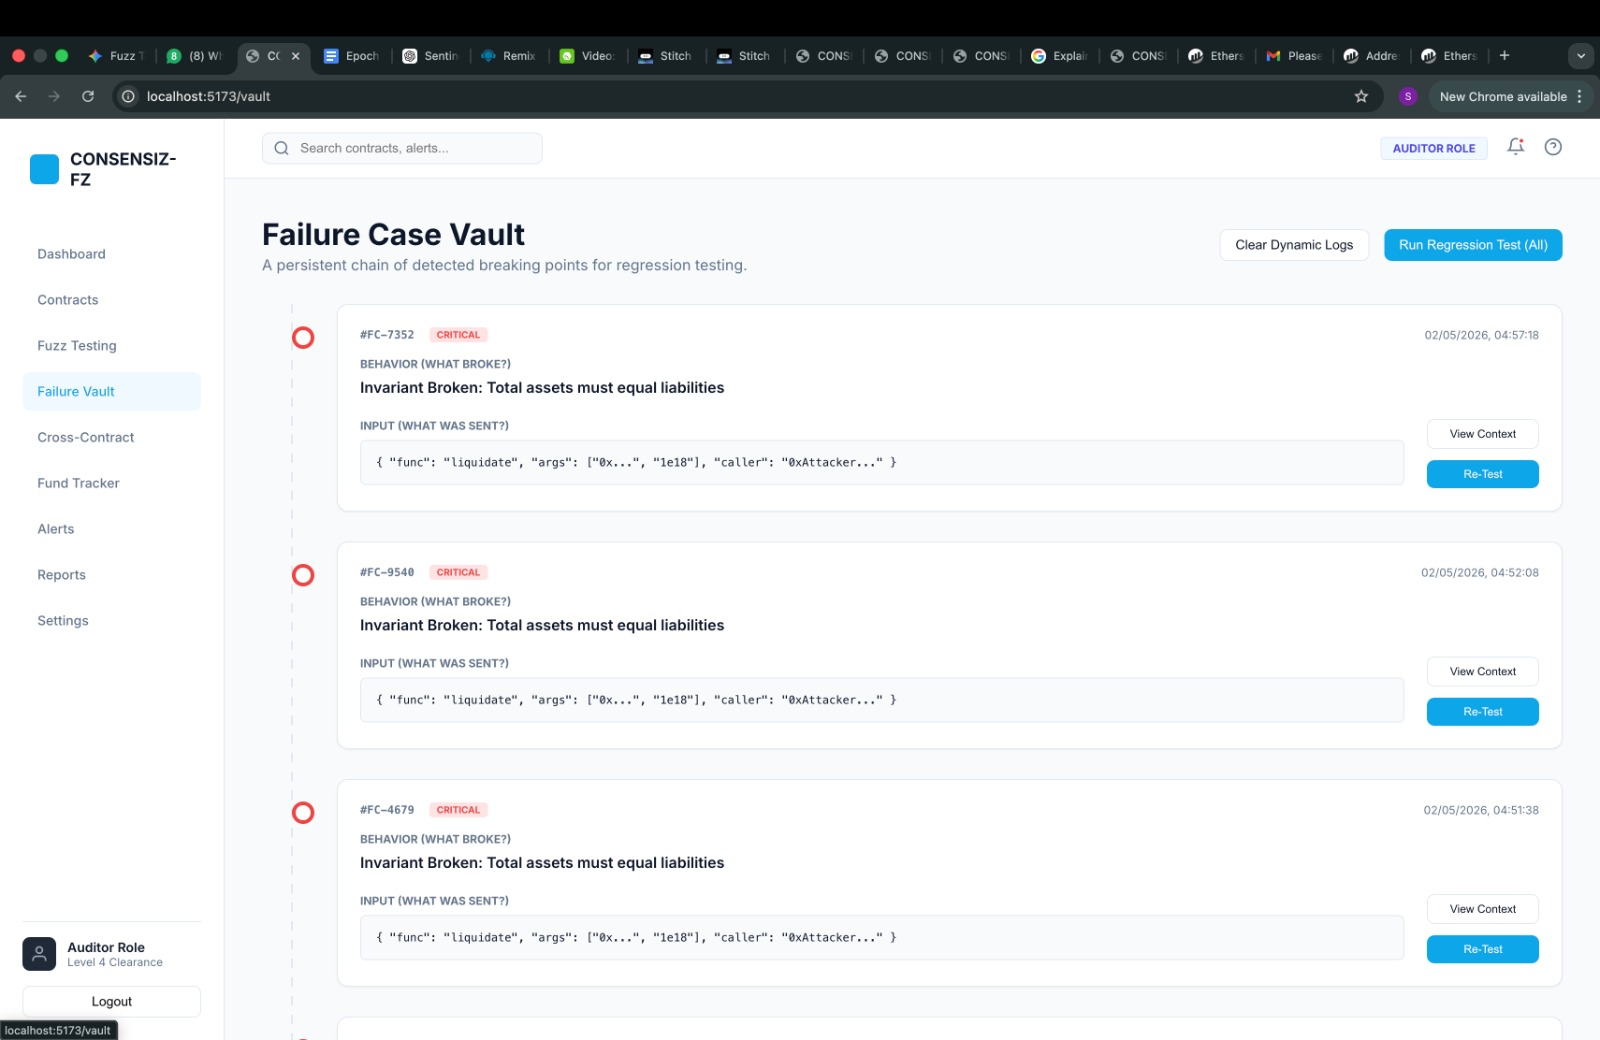Screen dimensions: 1600x1040
Task: Open Fund Tracker in the sidebar
Action: tap(111, 483)
